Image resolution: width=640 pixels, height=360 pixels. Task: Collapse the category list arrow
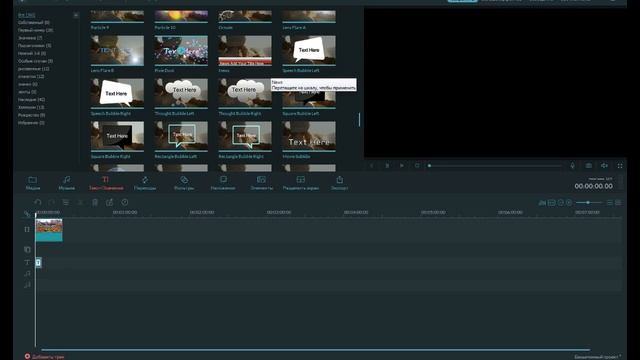pyautogui.click(x=76, y=15)
